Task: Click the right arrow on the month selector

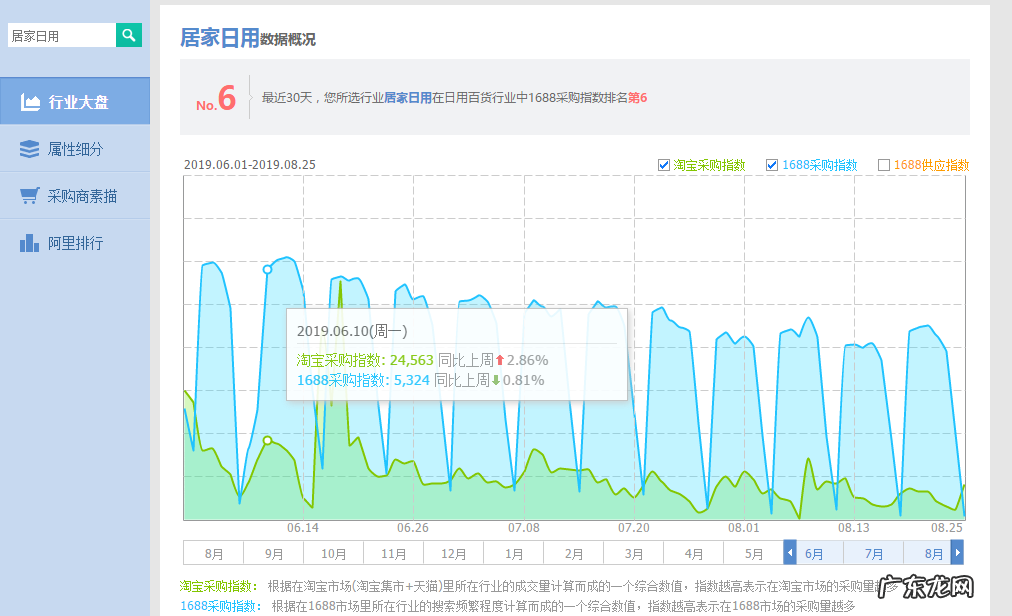Action: [957, 552]
